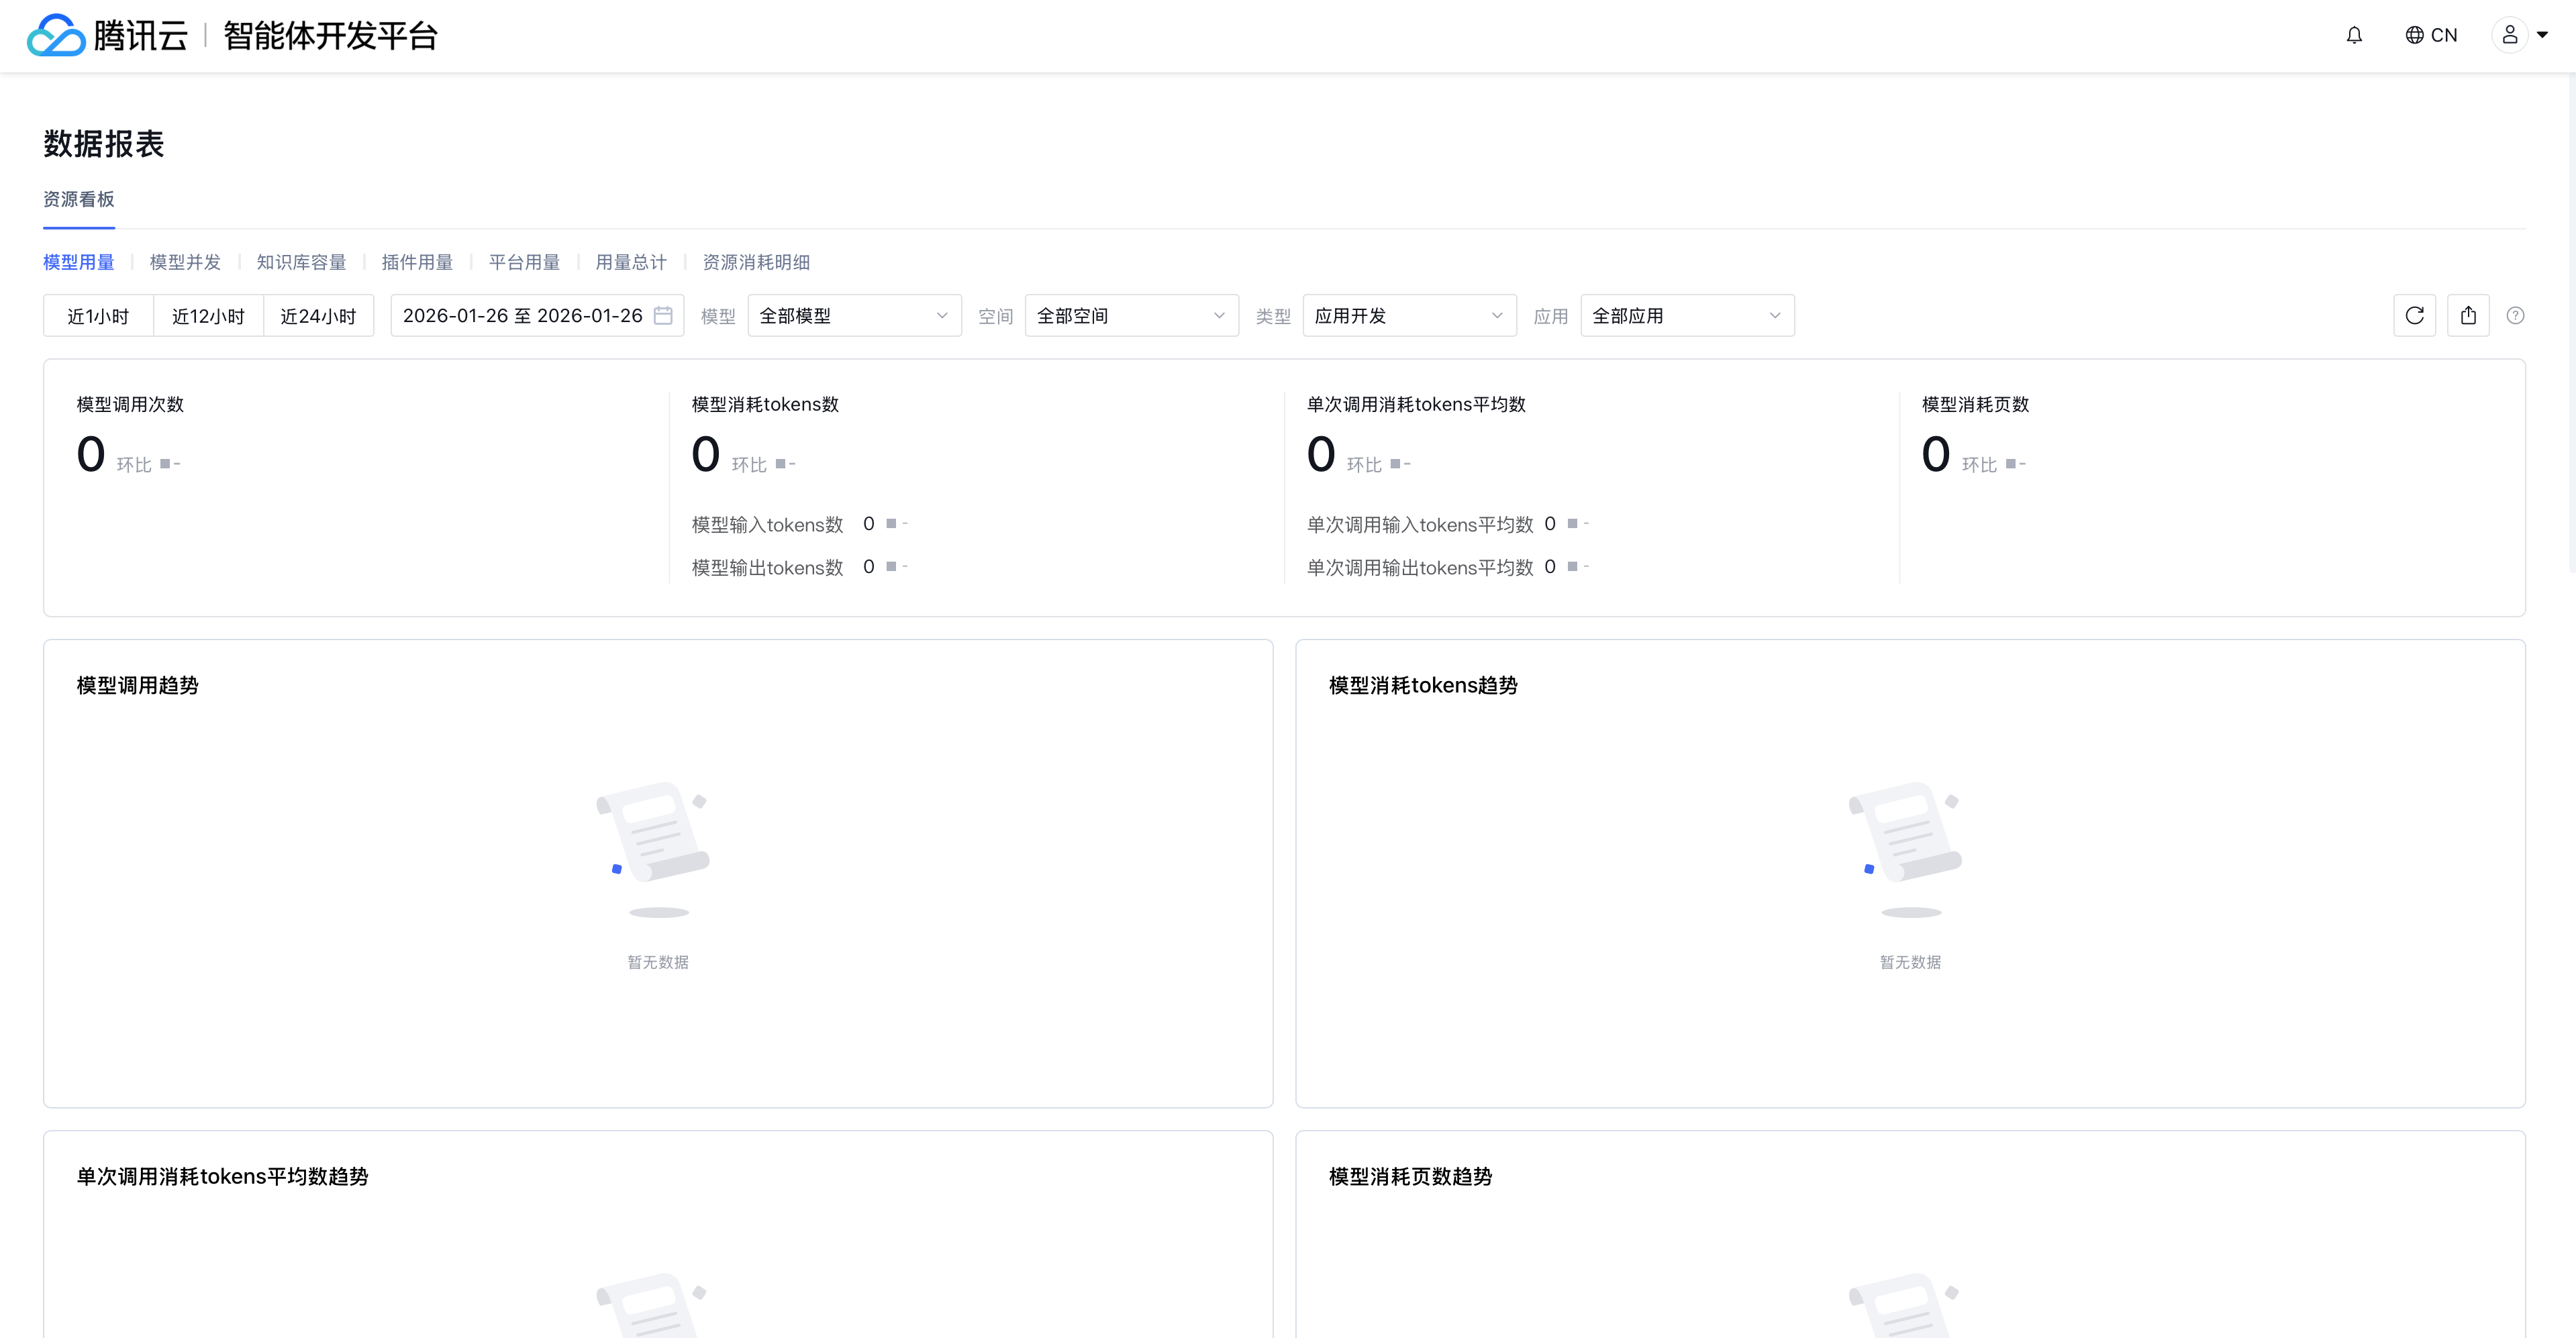Click the export share icon button
The height and width of the screenshot is (1338, 2576).
pos(2468,316)
